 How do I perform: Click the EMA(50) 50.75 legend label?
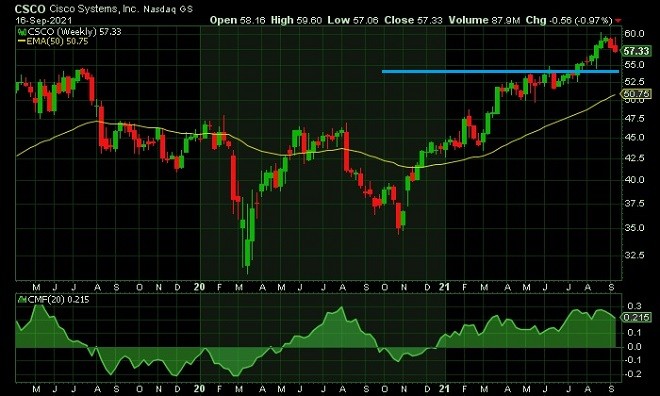[x=57, y=41]
